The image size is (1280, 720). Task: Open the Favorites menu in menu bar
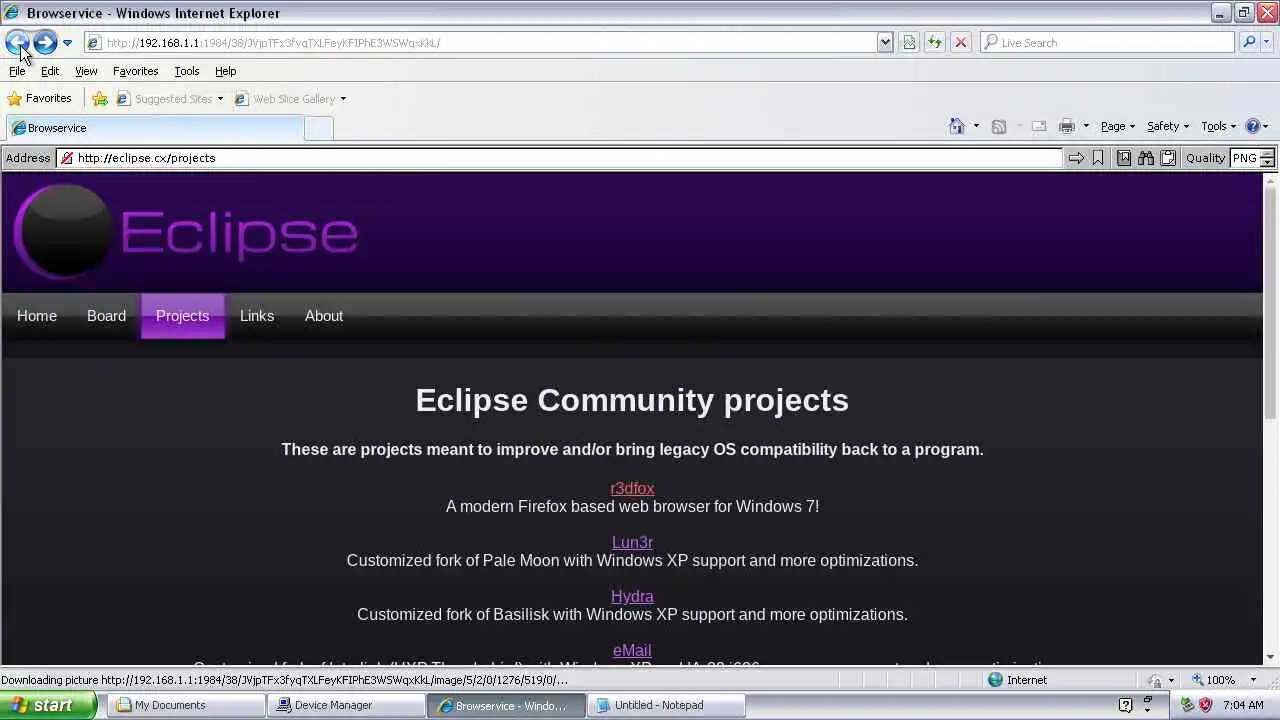tap(135, 71)
